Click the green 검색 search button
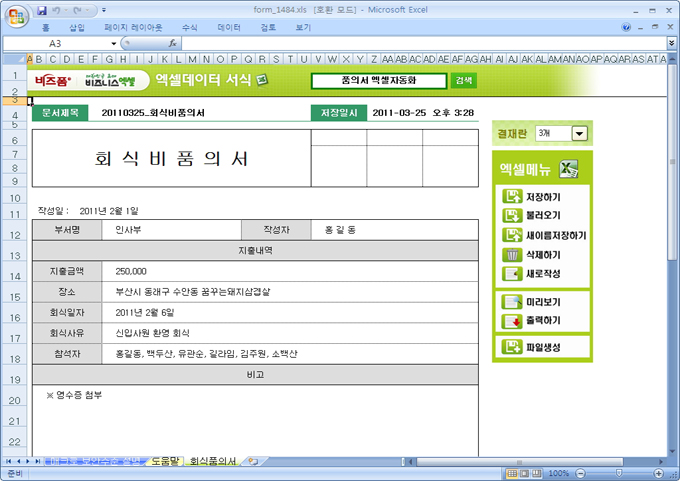Image resolution: width=680 pixels, height=481 pixels. tap(464, 80)
